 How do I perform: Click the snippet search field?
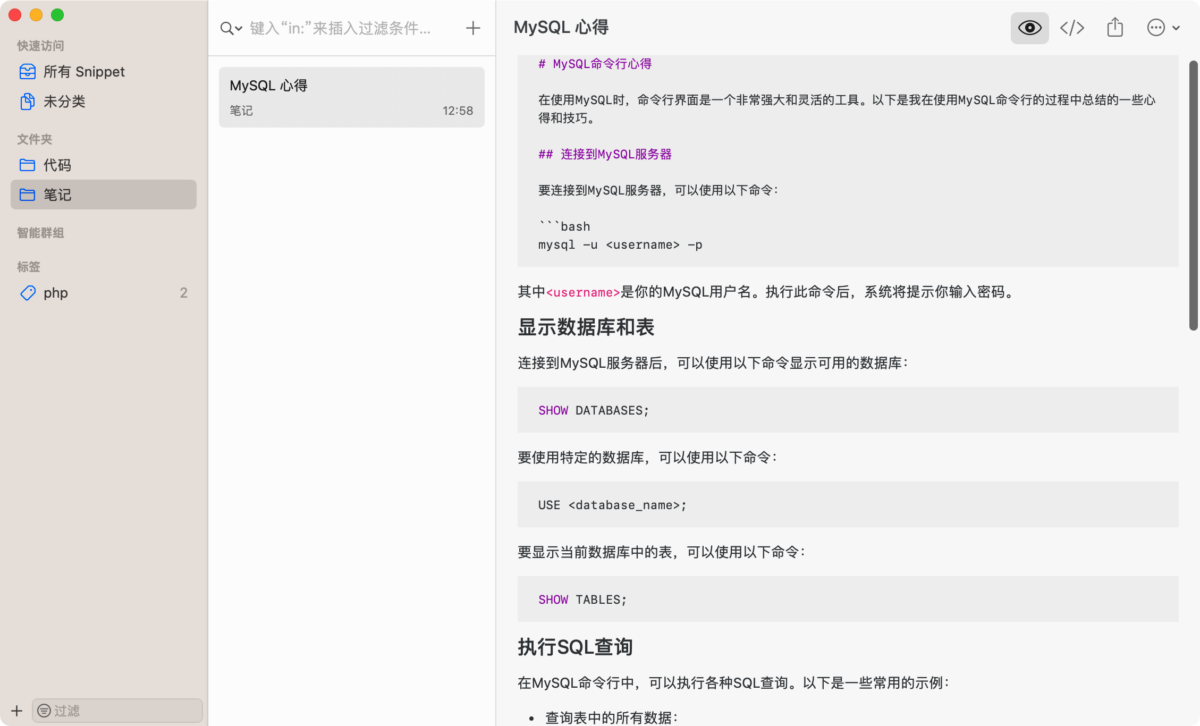tap(341, 29)
